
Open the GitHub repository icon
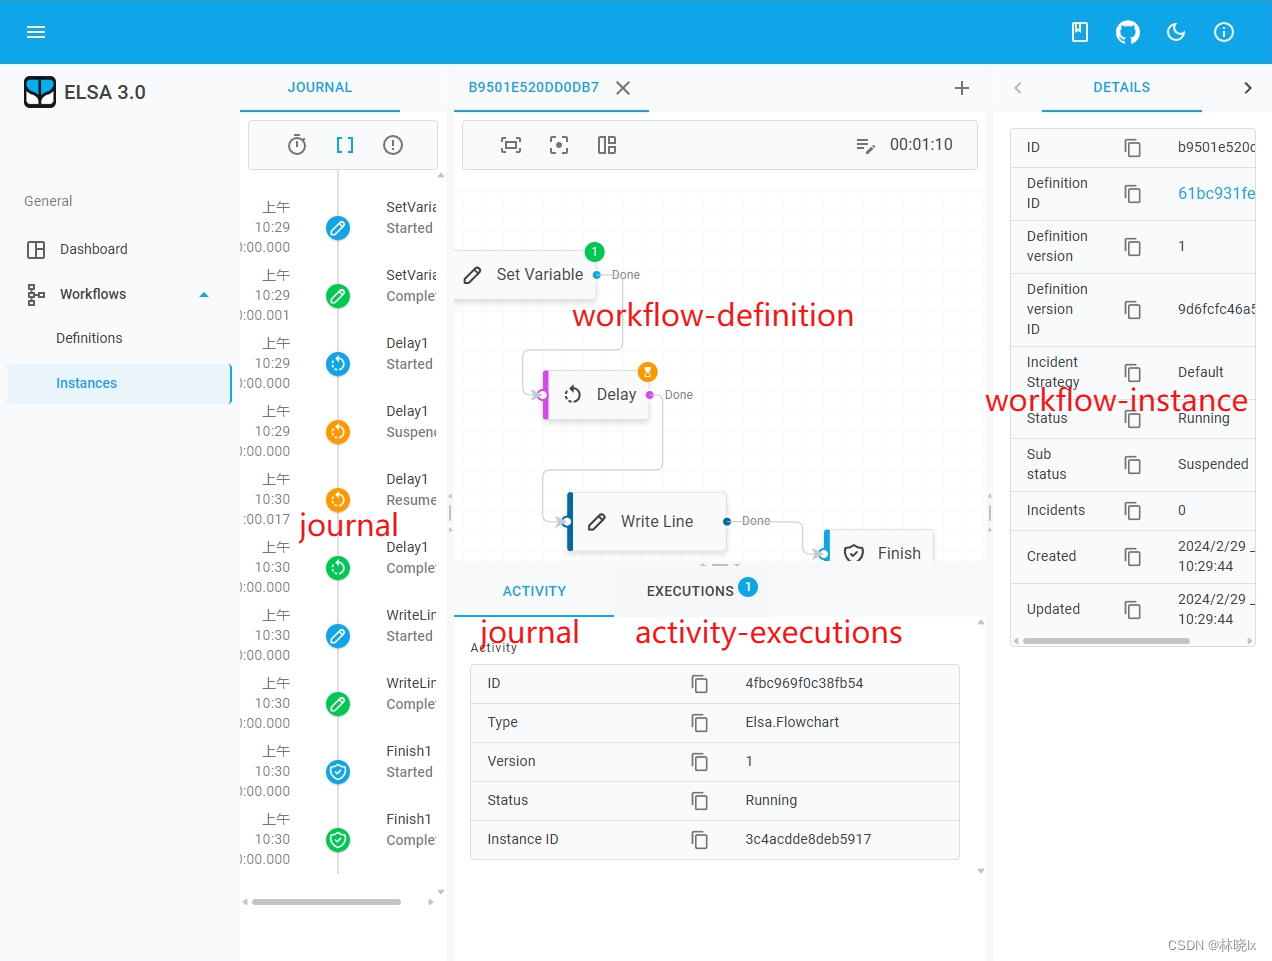coord(1127,32)
